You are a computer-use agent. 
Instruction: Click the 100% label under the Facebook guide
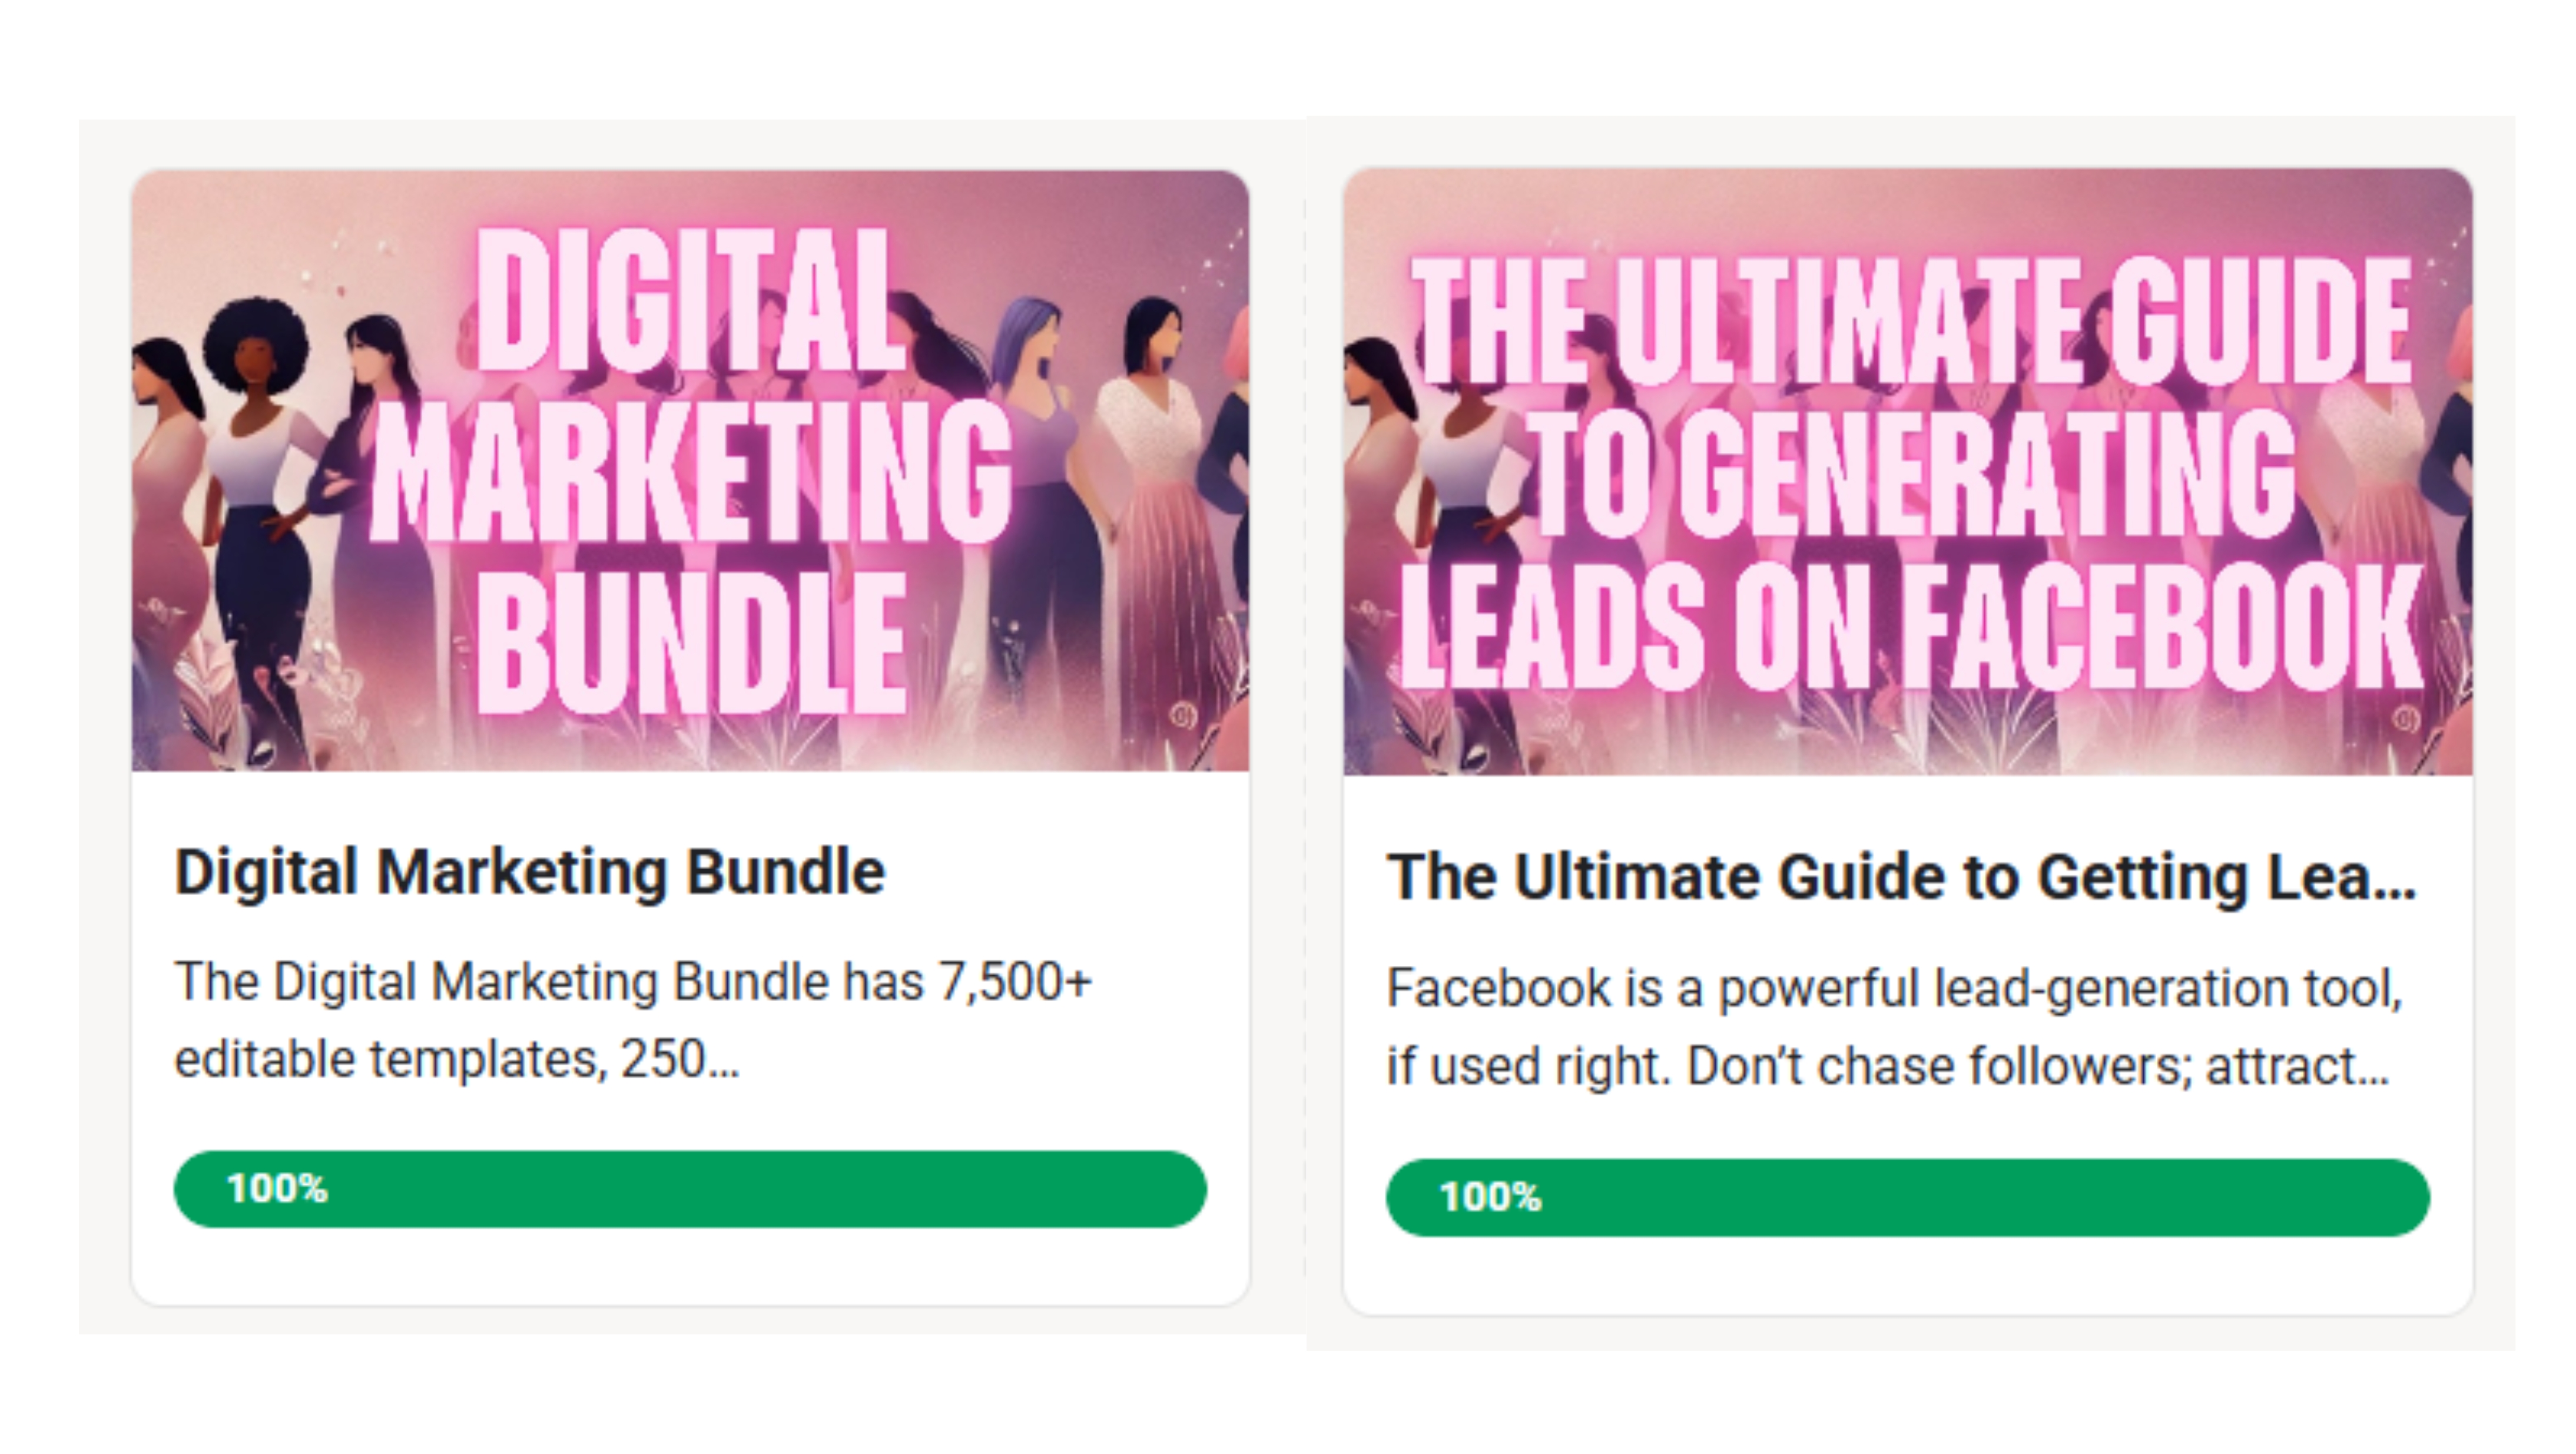pyautogui.click(x=1490, y=1197)
